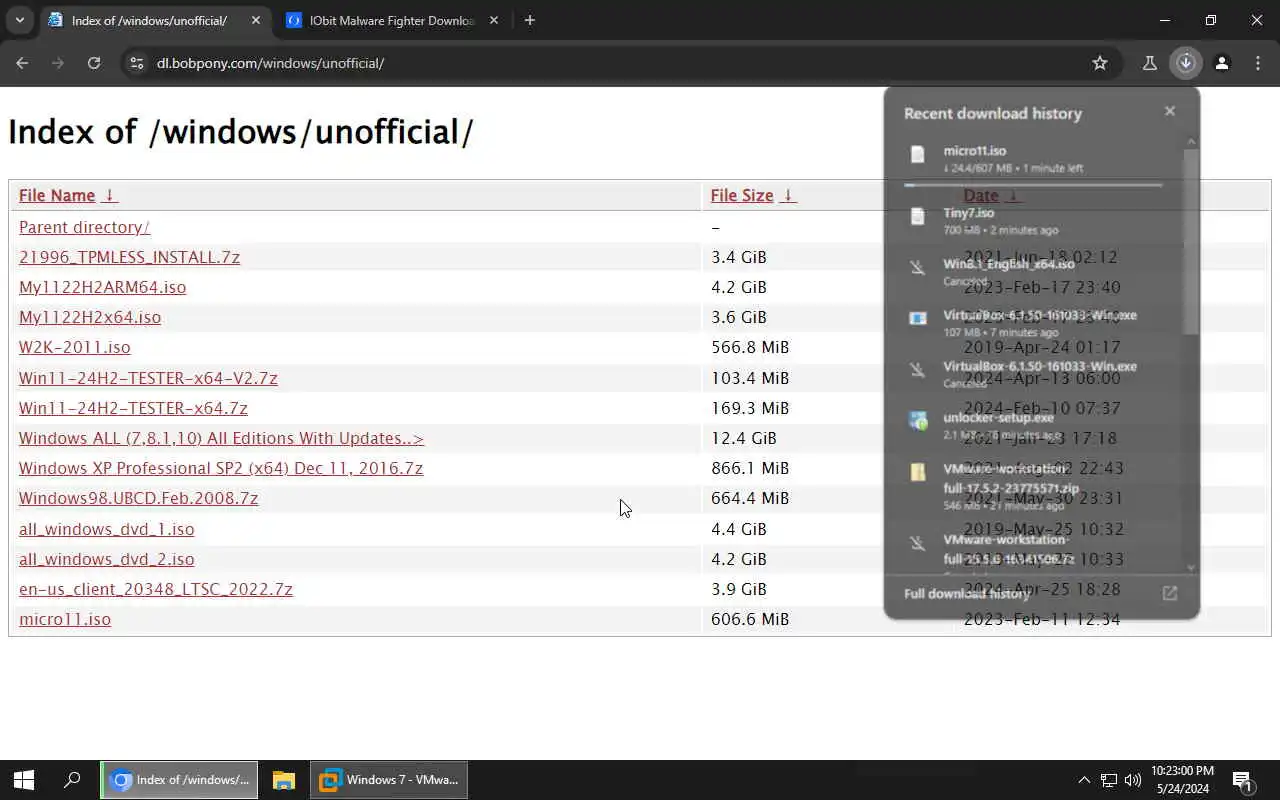Screen dimensions: 1280x800
Task: Switch to the IObit Malware Fighter Download tab
Action: coord(392,20)
